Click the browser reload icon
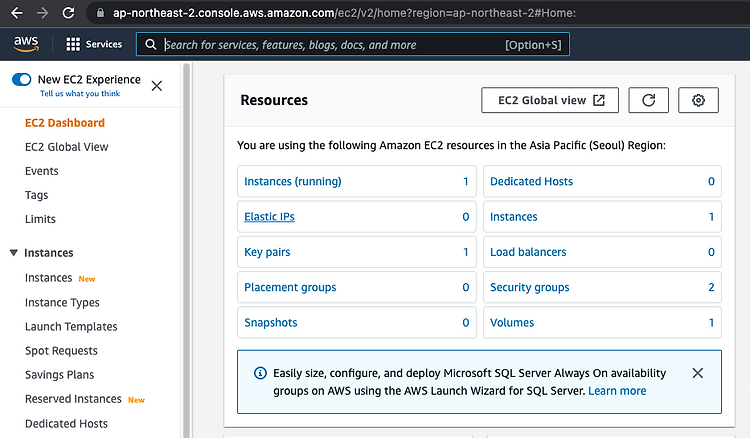This screenshot has height=438, width=750. [68, 13]
